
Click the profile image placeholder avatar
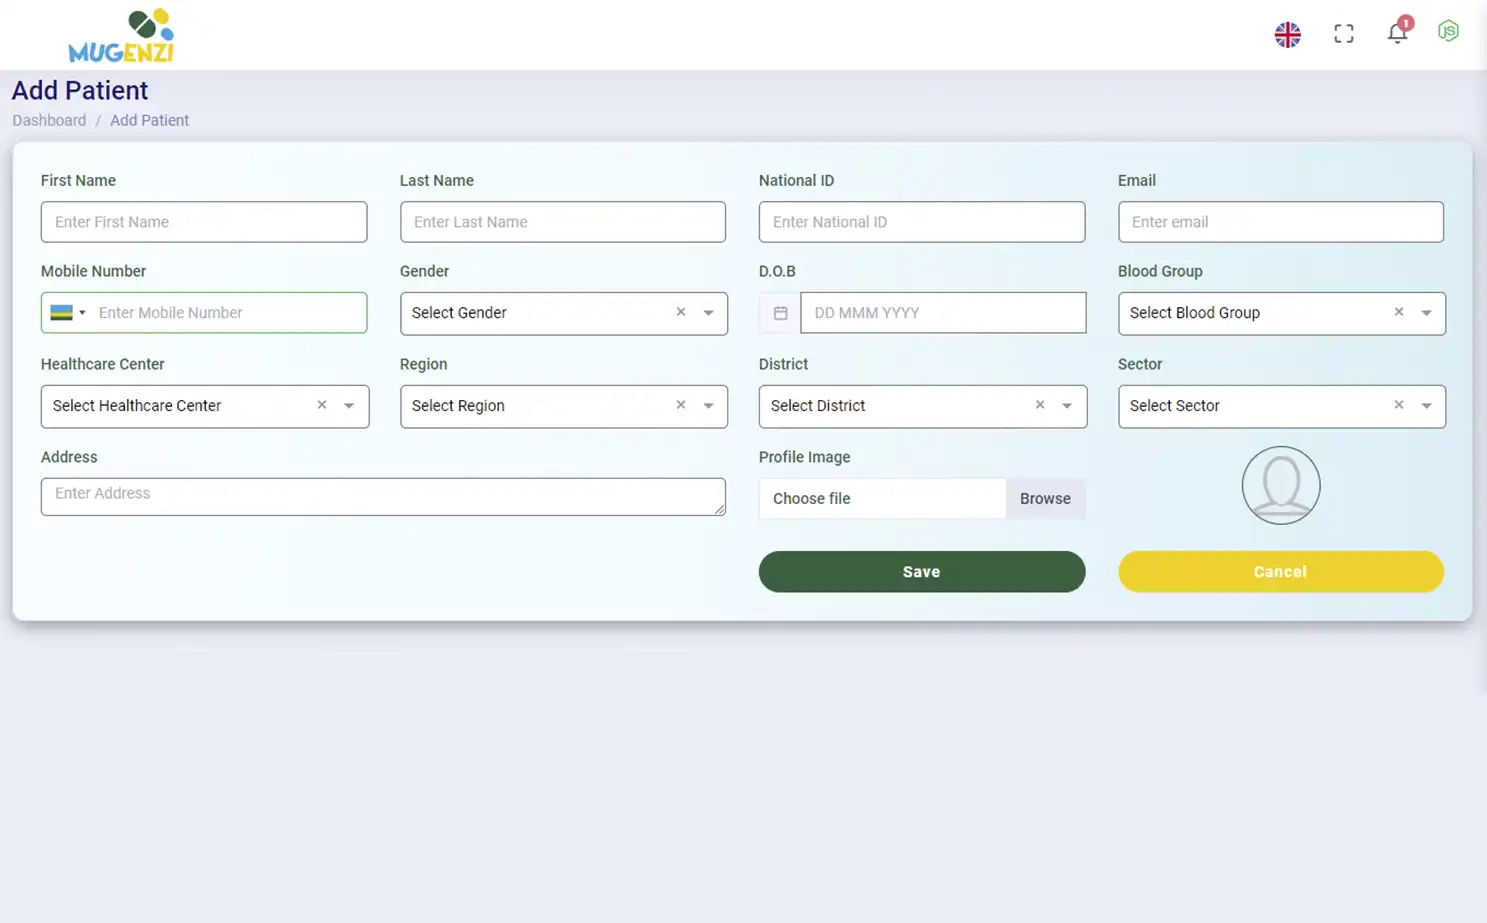[x=1280, y=485]
